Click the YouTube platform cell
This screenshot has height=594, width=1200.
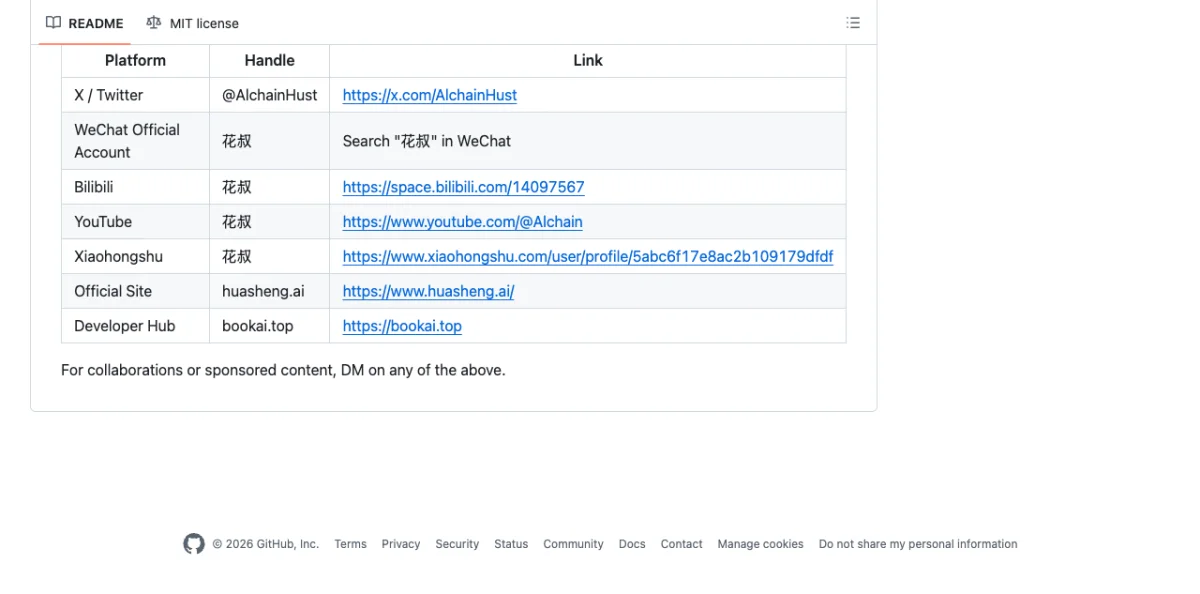135,222
